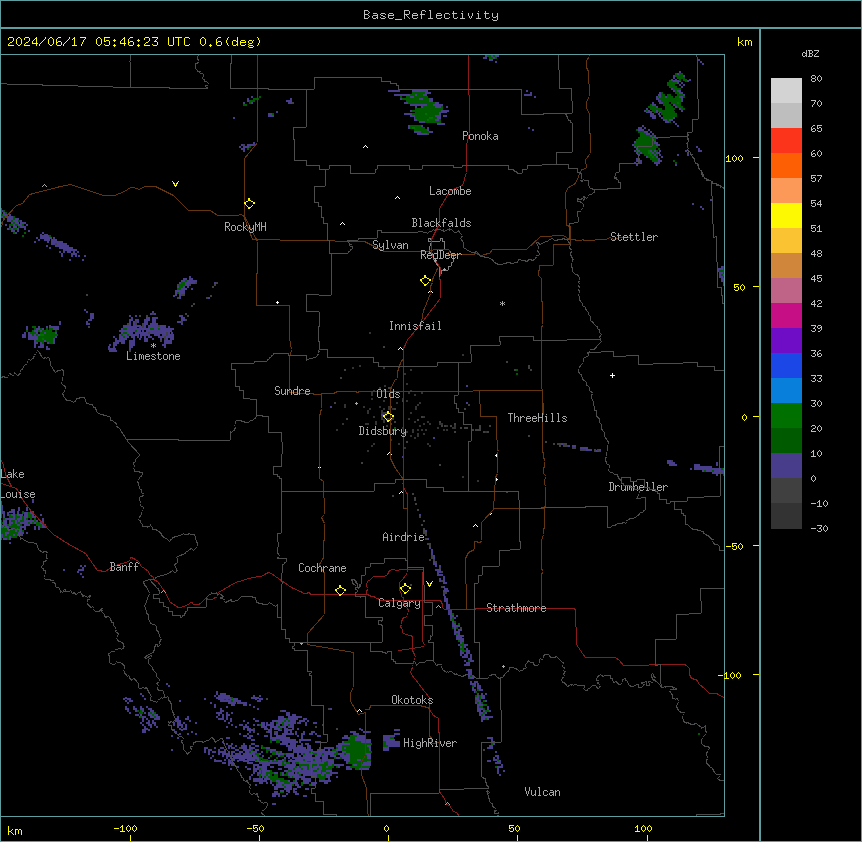Click the Stettler city label
Screen dimensions: 862x842
pyautogui.click(x=634, y=237)
